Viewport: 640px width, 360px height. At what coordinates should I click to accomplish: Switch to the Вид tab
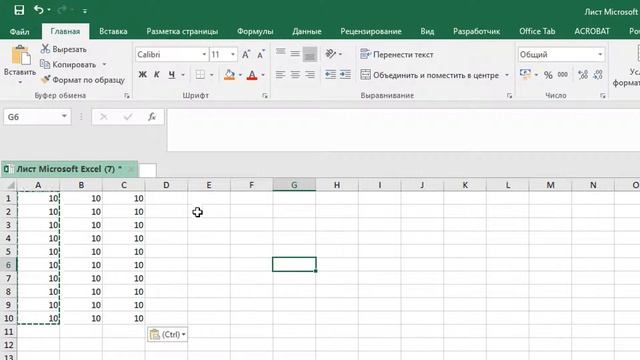427,31
